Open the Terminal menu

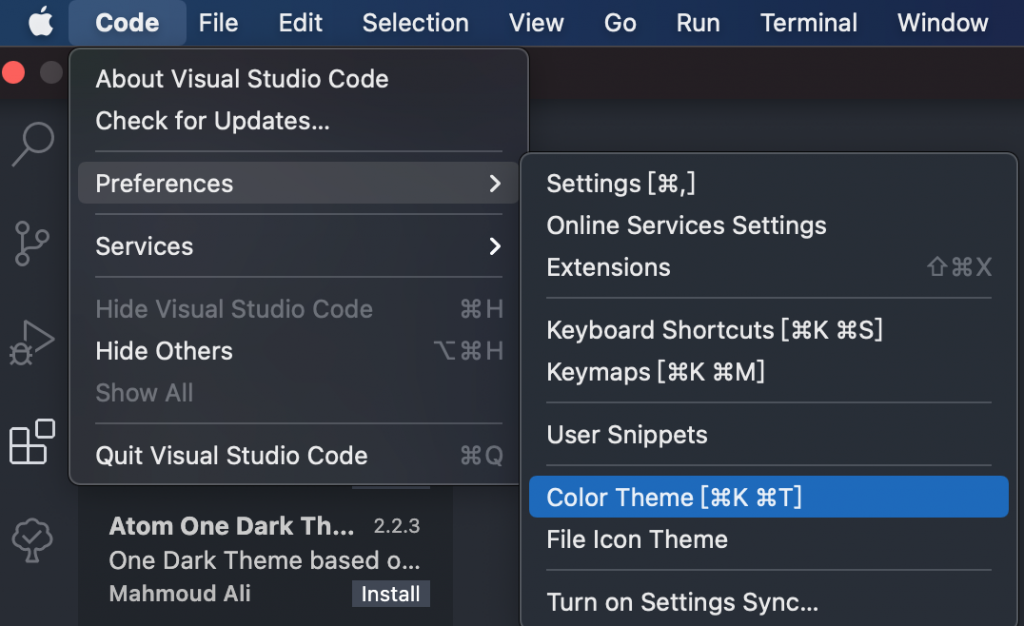click(808, 23)
